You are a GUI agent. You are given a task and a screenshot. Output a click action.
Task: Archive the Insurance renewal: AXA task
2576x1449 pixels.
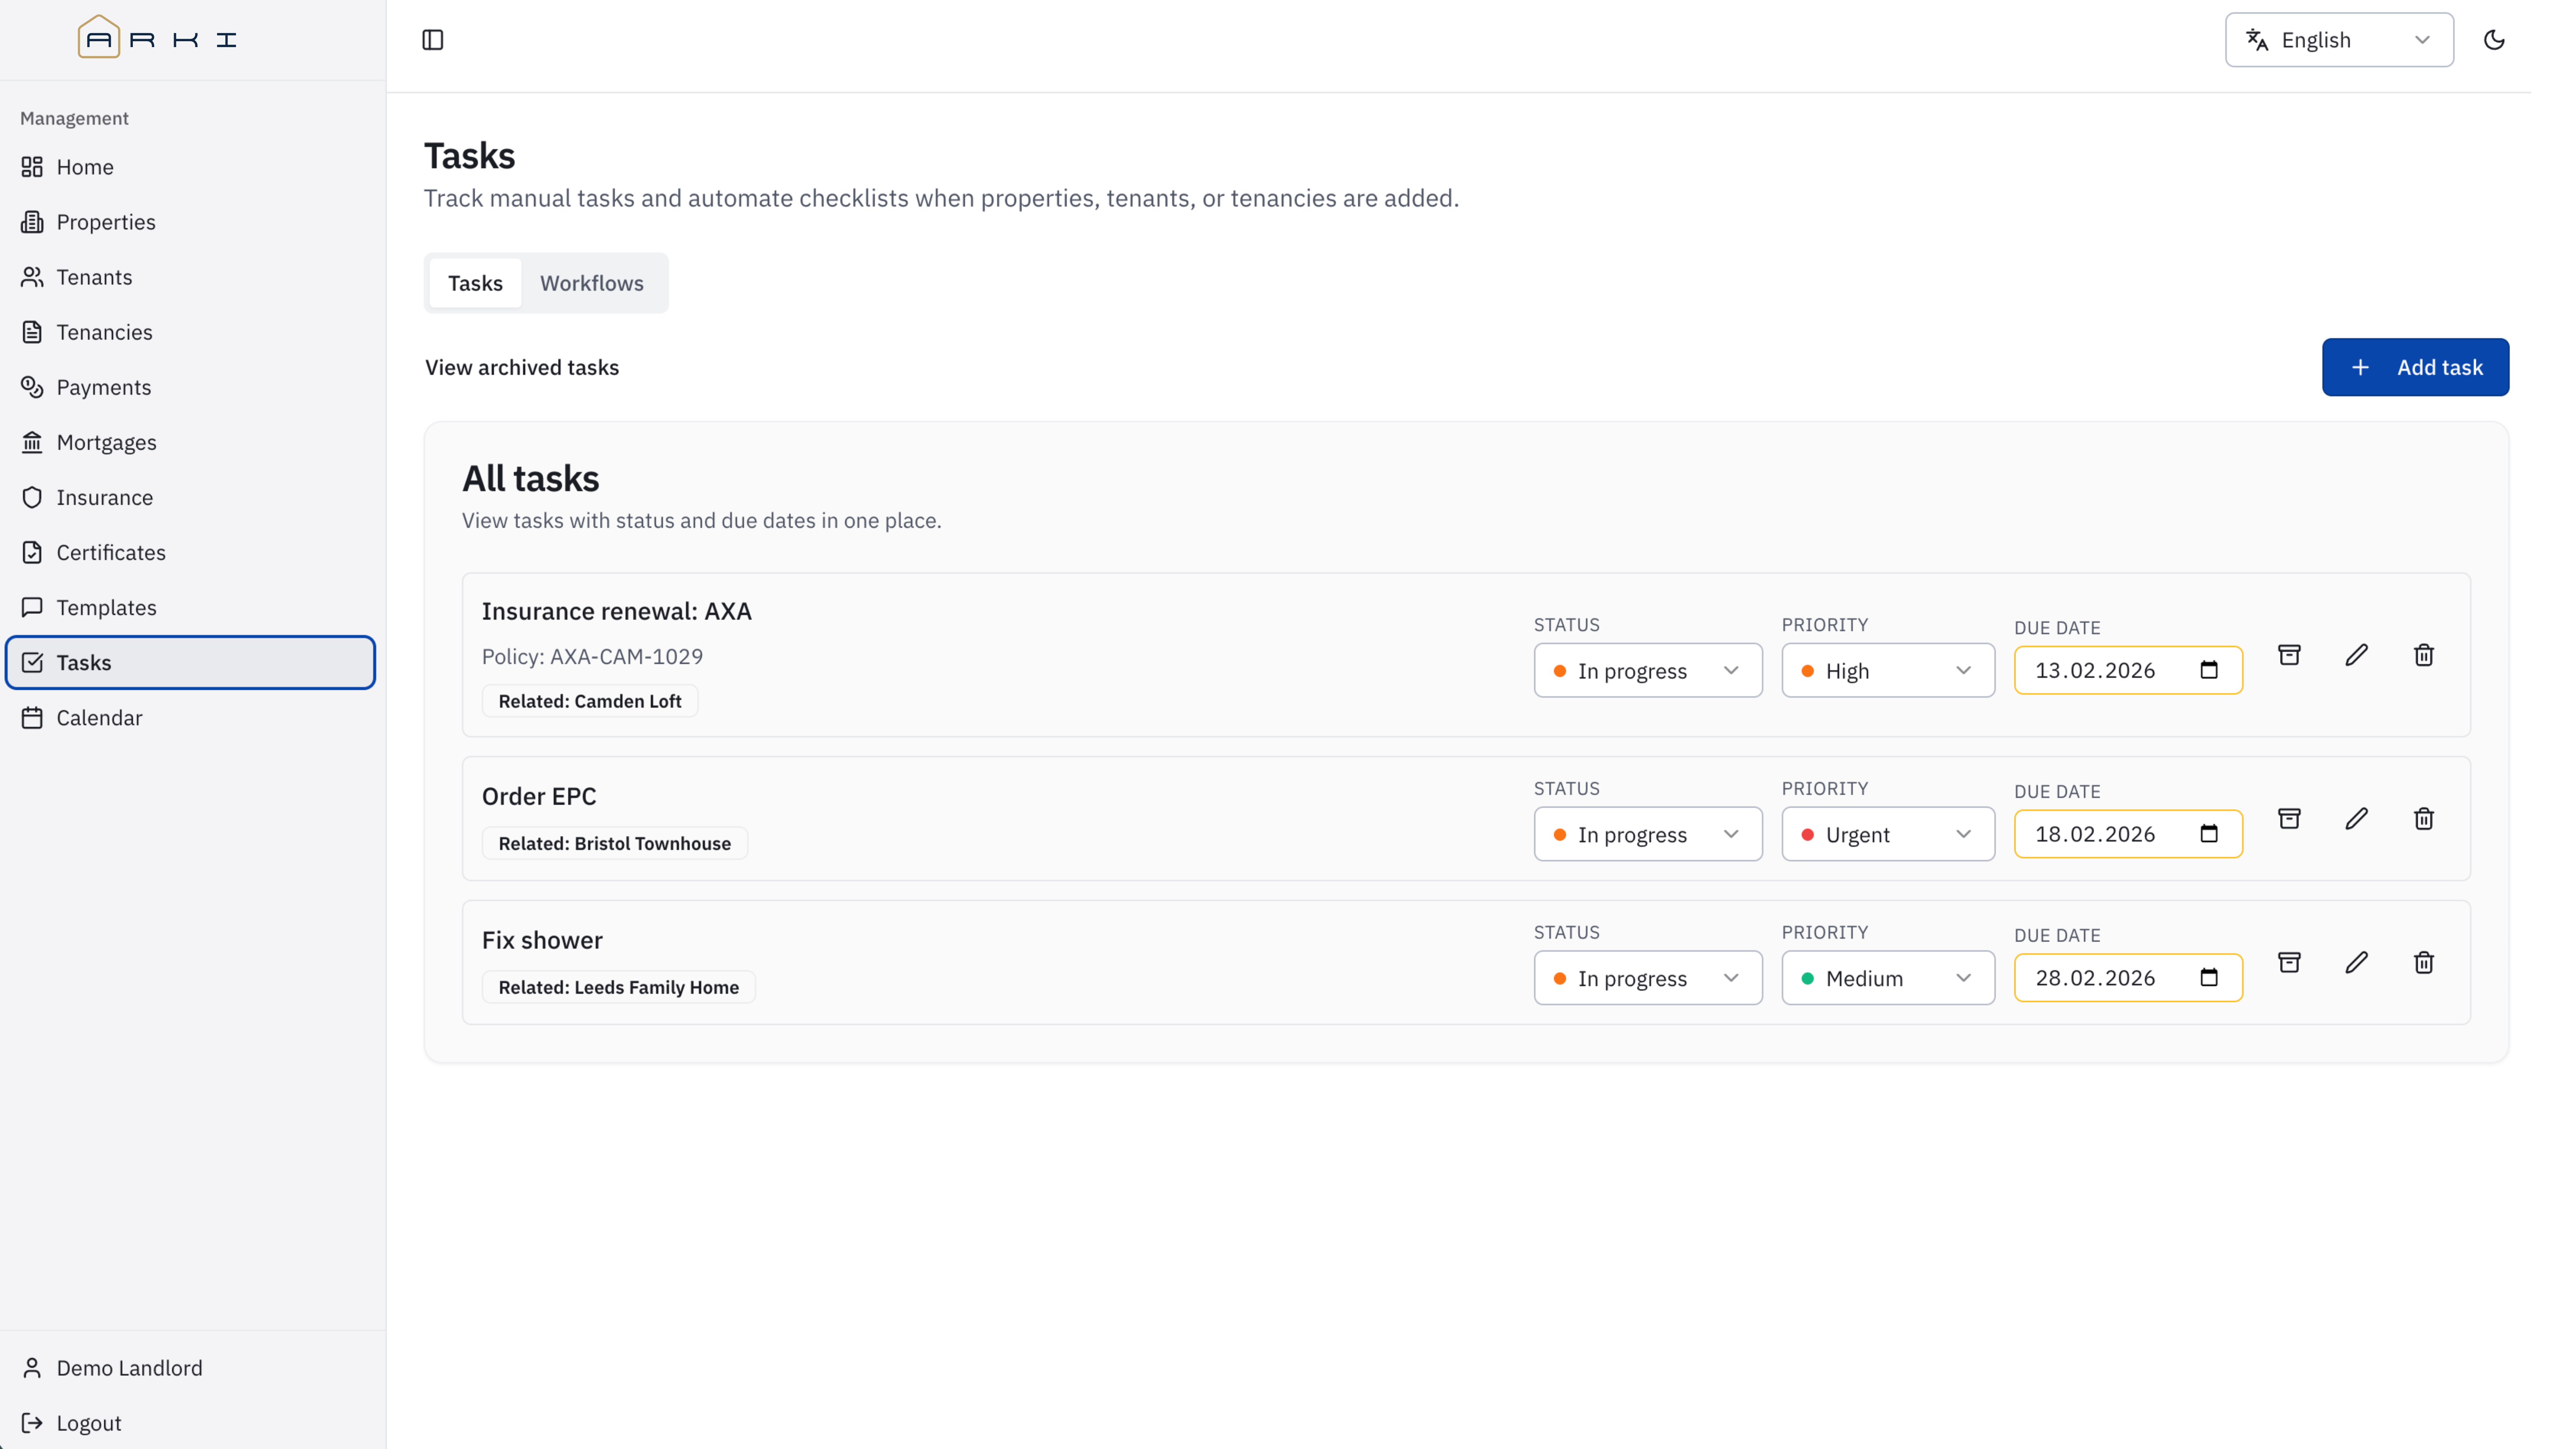click(2289, 655)
